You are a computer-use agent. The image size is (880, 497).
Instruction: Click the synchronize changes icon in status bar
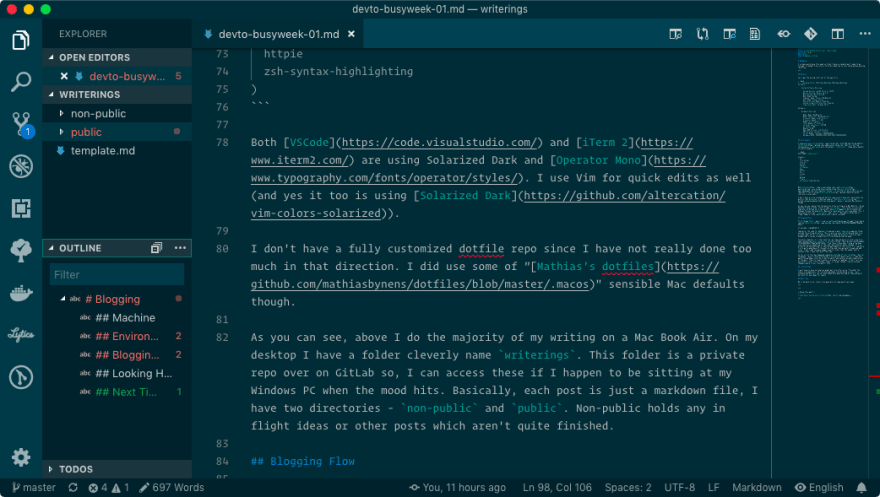(x=73, y=487)
